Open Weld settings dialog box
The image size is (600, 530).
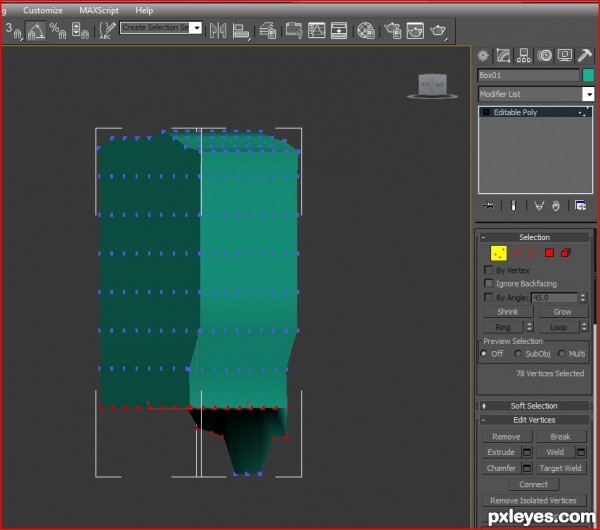(581, 452)
